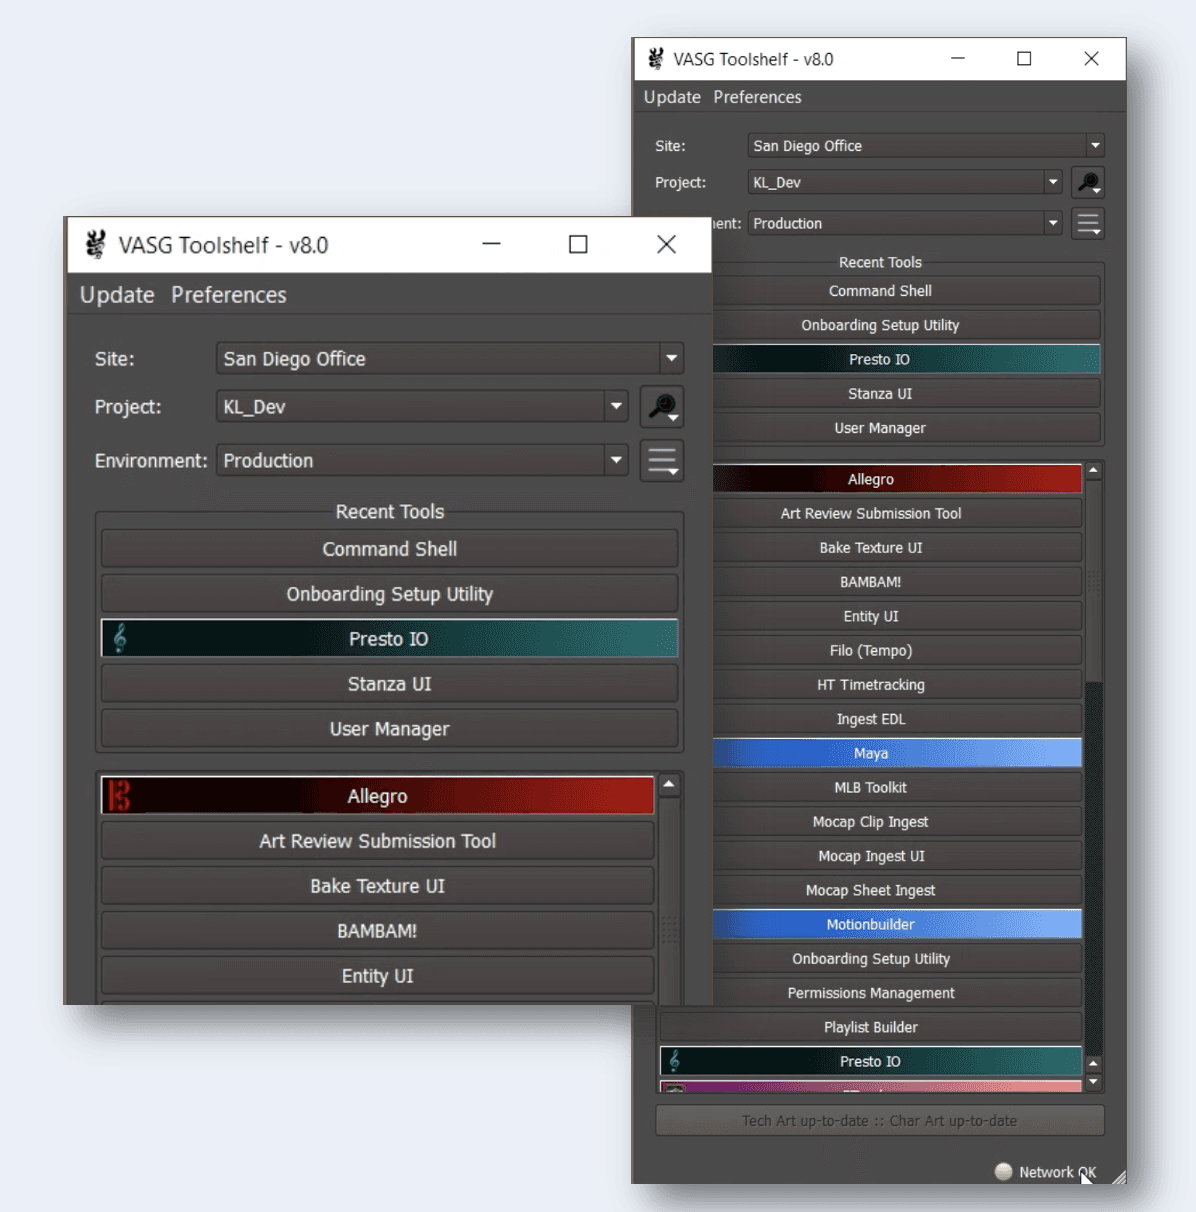Open the Preferences menu in front window
Screen dimensions: 1196x1212
pos(229,295)
